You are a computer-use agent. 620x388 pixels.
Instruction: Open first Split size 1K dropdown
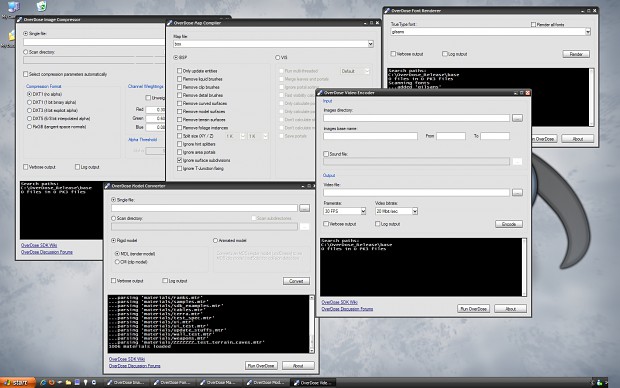(243, 136)
